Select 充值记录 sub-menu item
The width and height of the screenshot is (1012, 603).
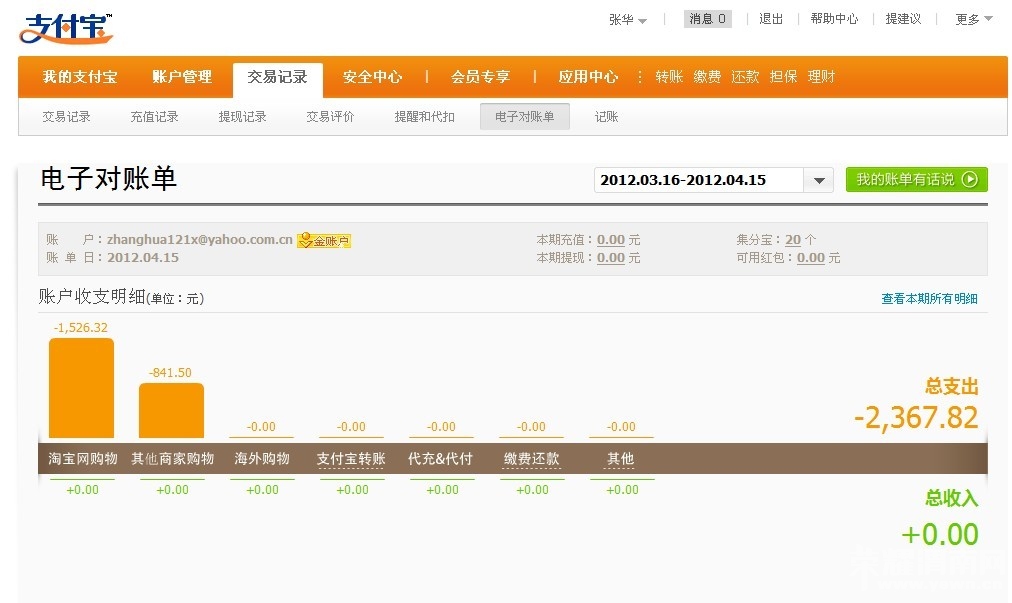pos(154,117)
